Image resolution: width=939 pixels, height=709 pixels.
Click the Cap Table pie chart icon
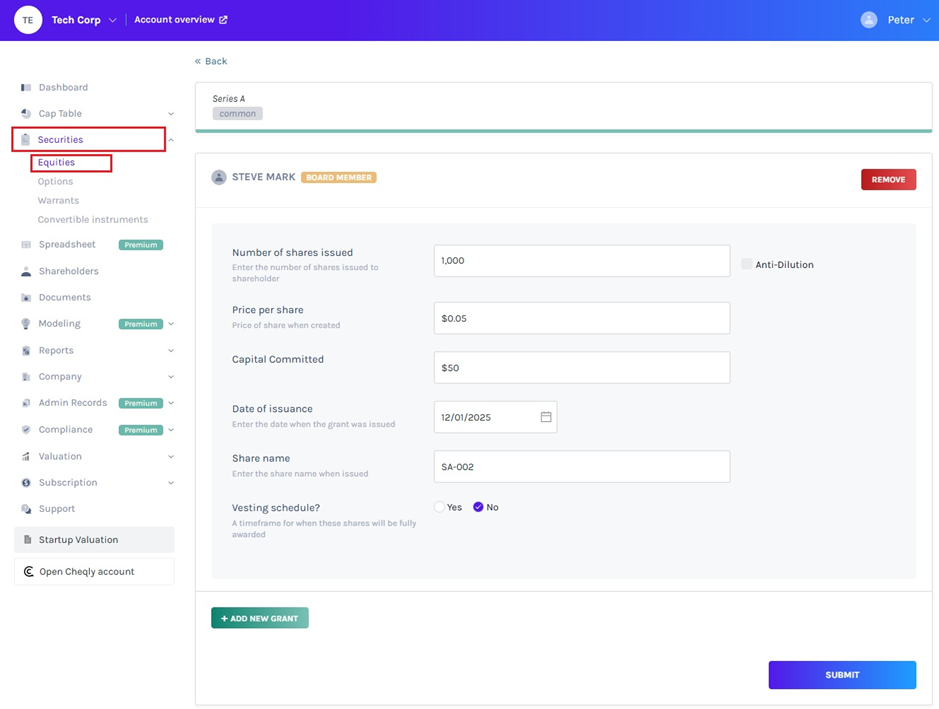[26, 114]
